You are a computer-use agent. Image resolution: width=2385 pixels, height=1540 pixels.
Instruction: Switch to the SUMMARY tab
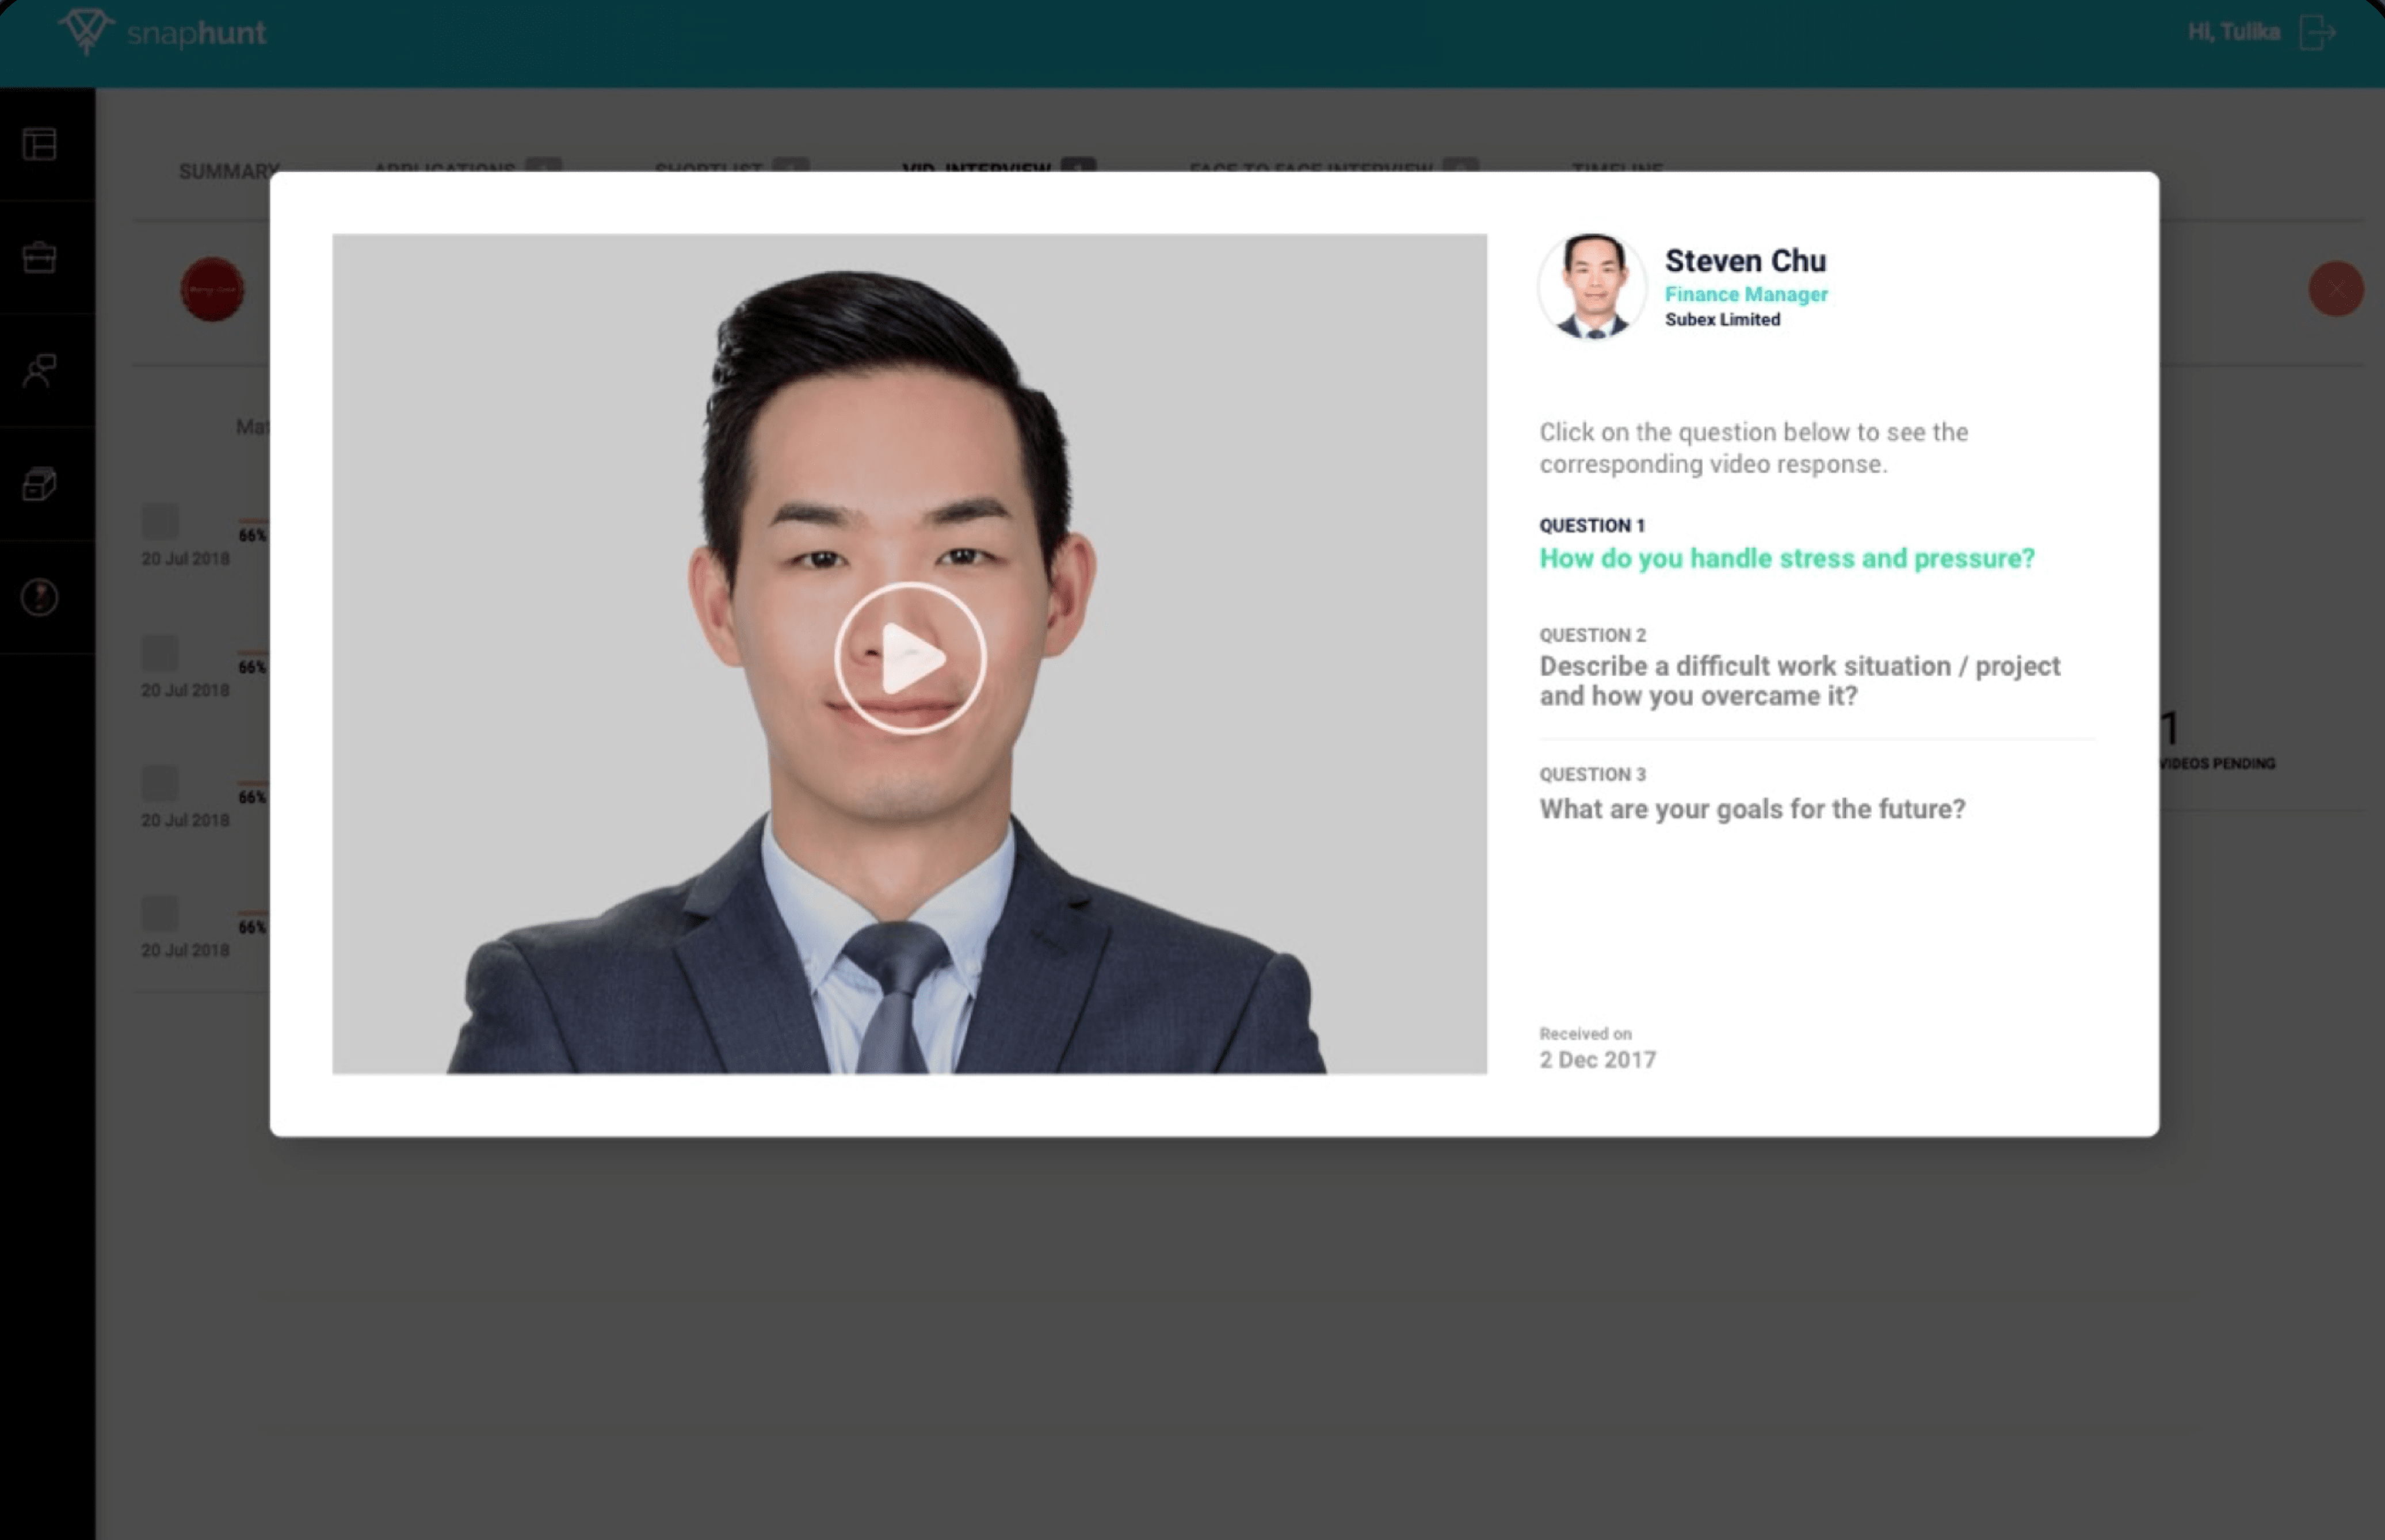(229, 170)
